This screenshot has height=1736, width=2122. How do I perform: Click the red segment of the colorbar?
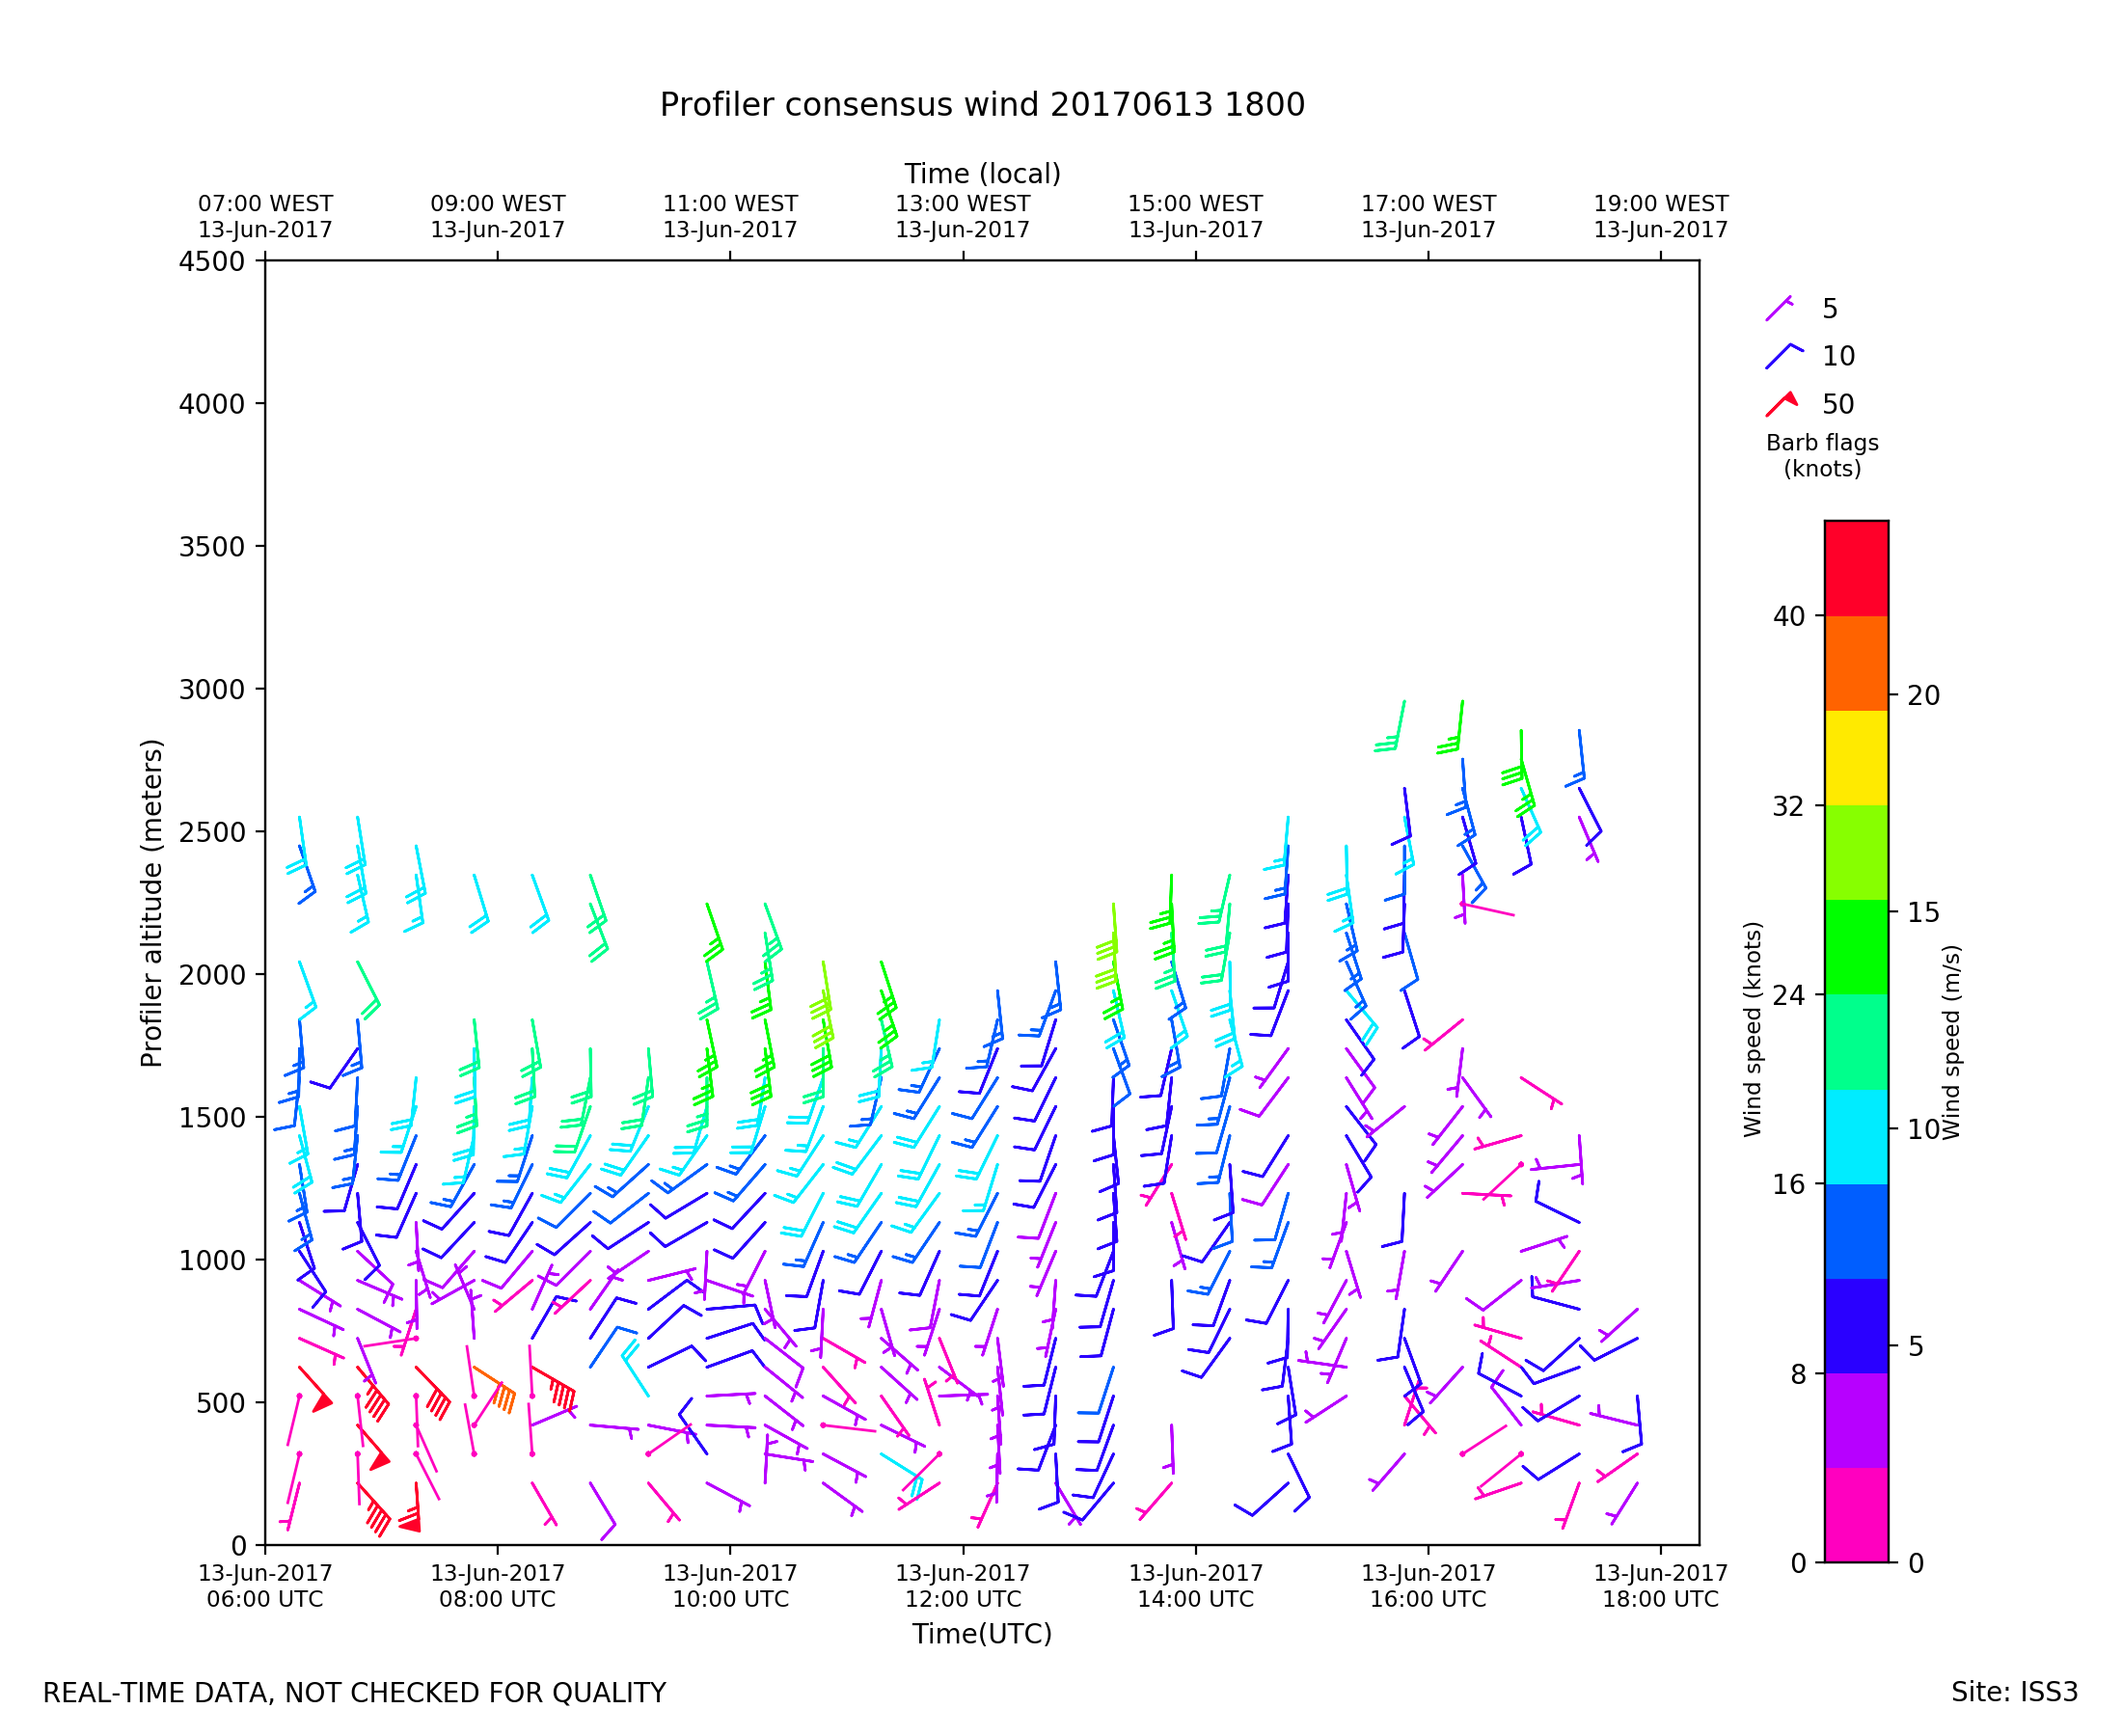1856,568
